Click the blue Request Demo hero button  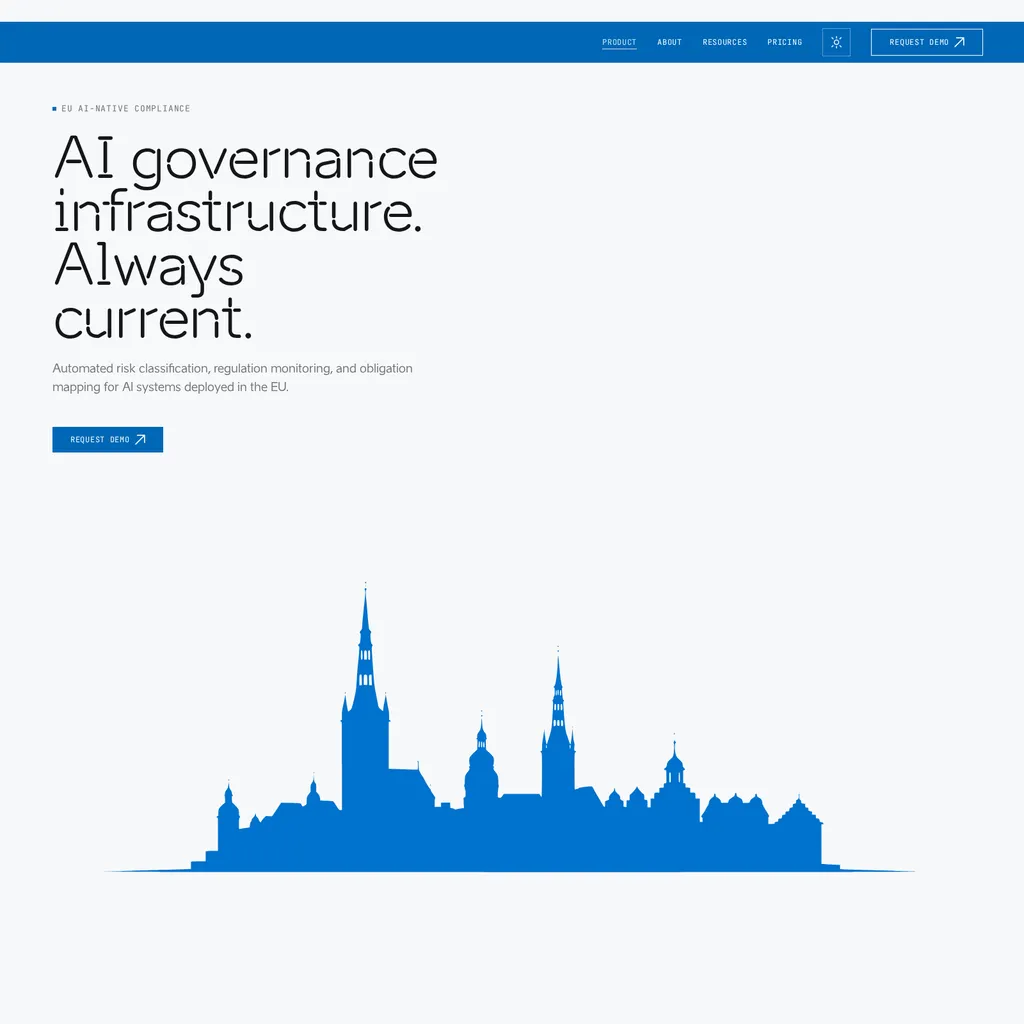[108, 440]
